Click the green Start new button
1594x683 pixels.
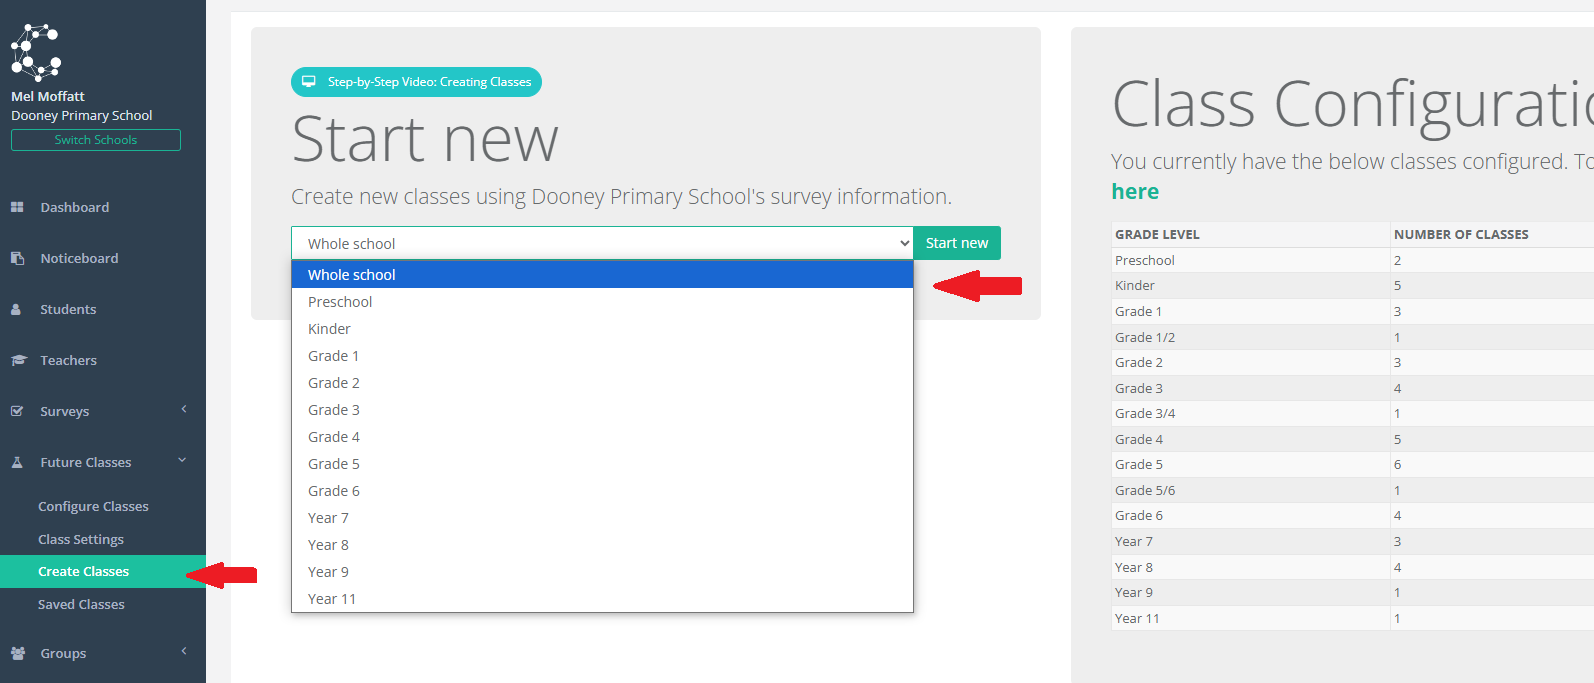coord(957,243)
